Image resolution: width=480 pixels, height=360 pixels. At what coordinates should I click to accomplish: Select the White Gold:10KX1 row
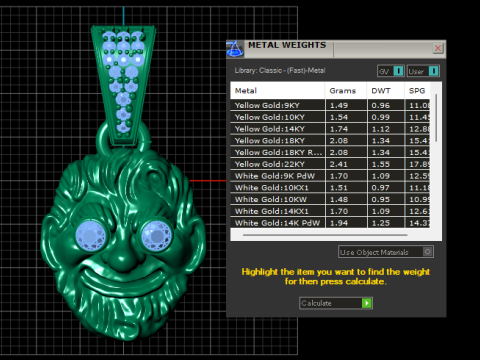[330, 188]
